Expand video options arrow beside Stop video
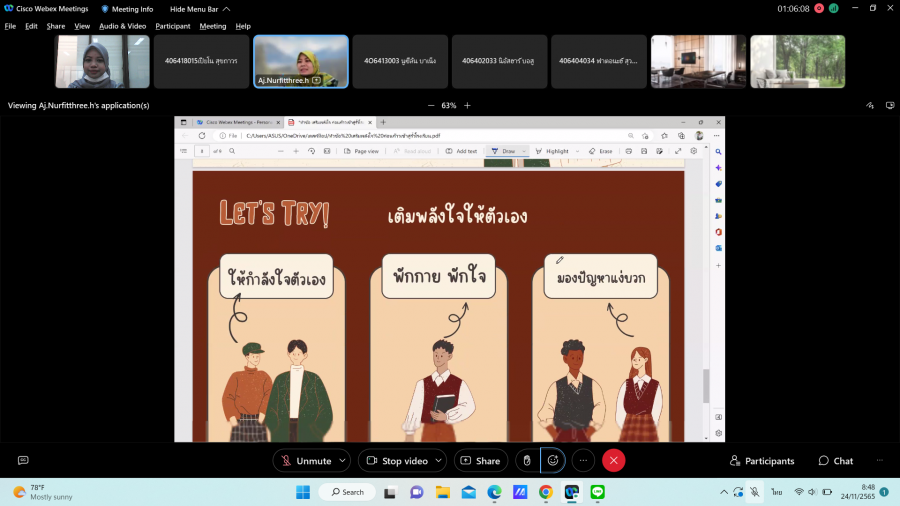 (x=439, y=460)
